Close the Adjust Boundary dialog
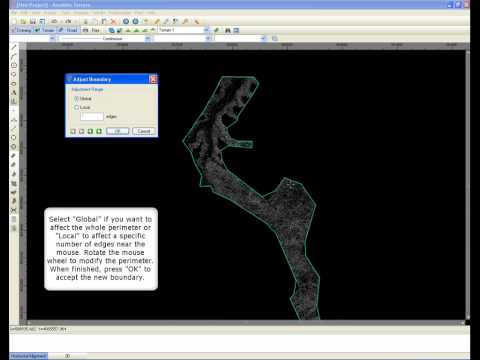 click(x=153, y=79)
